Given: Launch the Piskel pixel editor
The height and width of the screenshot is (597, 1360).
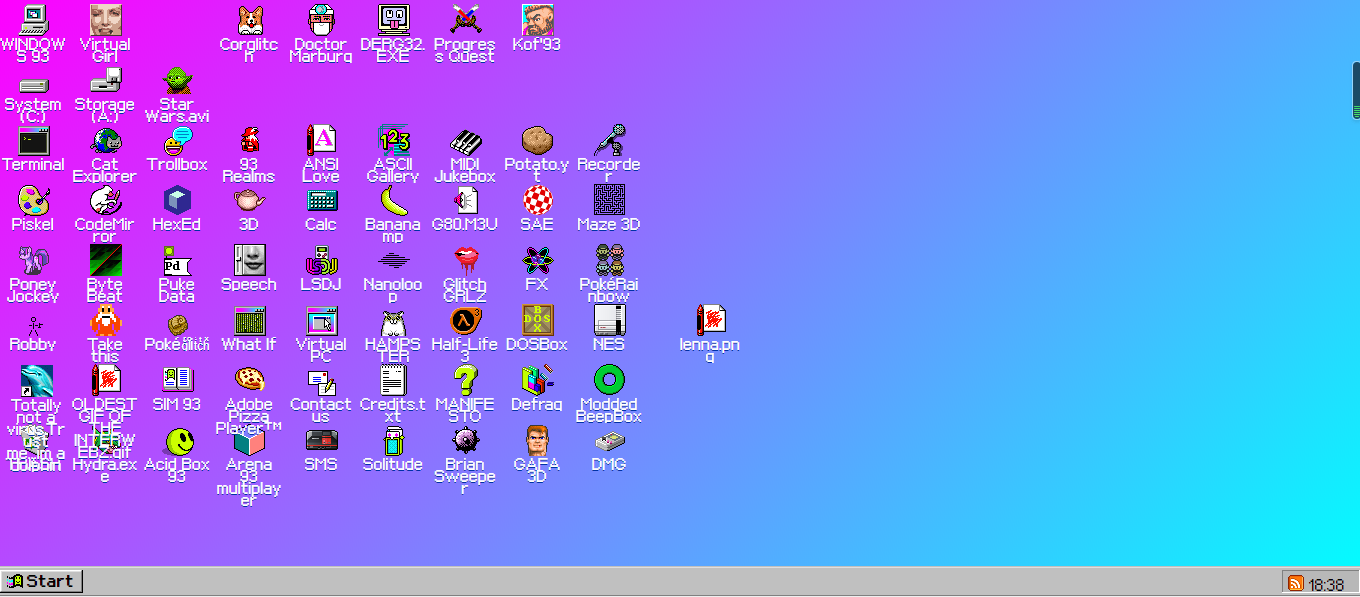Looking at the screenshot, I should [33, 200].
